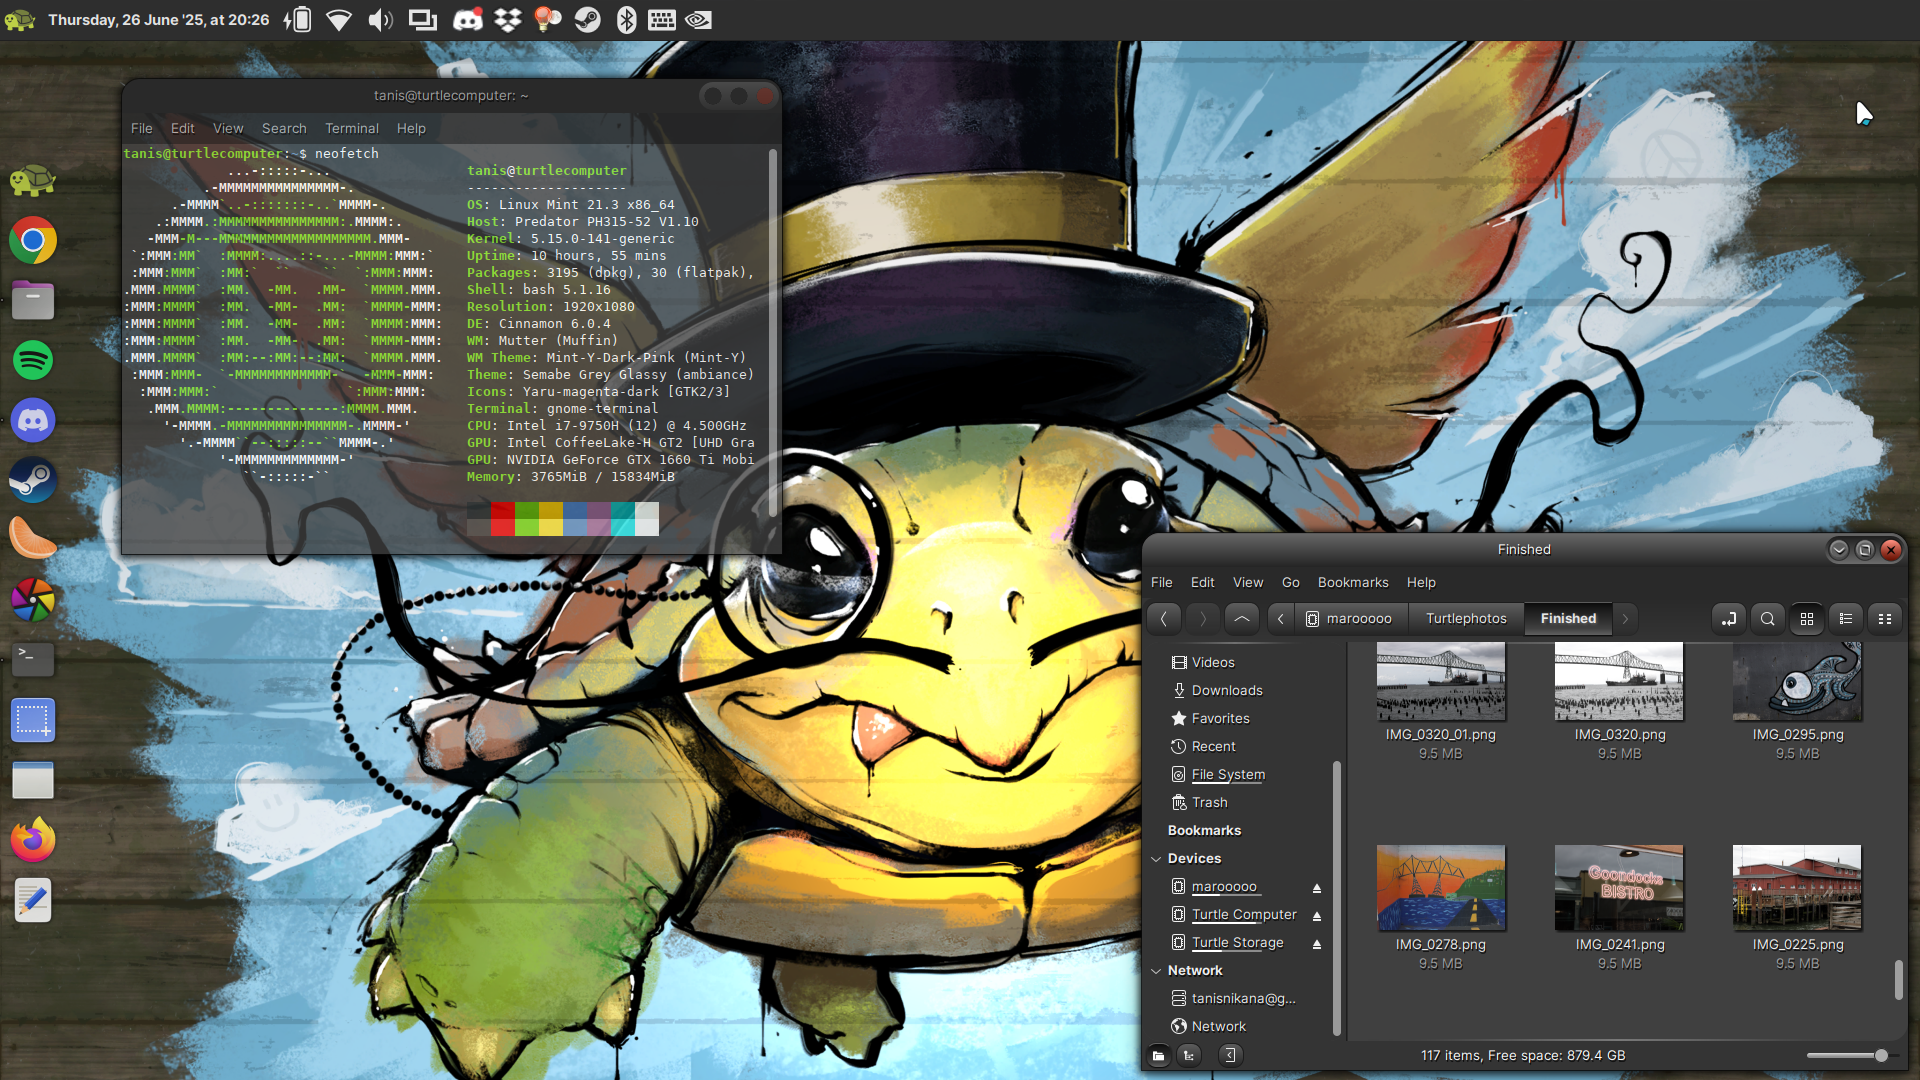The width and height of the screenshot is (1920, 1080).
Task: Toggle the location entry path button
Action: point(1729,619)
